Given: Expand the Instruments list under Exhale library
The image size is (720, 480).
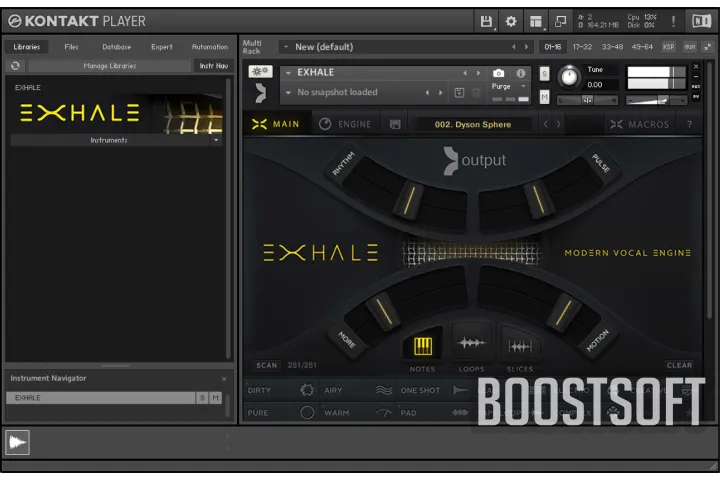Looking at the screenshot, I should click(x=109, y=141).
